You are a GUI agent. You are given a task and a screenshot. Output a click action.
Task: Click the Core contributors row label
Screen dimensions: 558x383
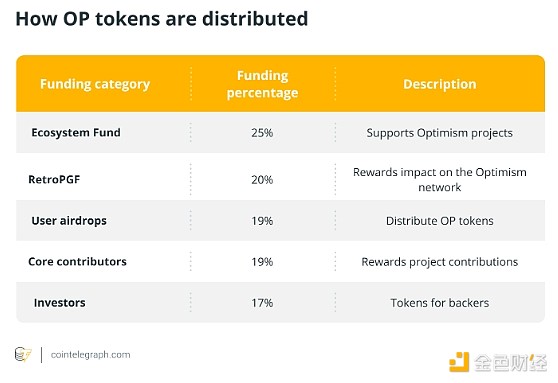(x=77, y=262)
